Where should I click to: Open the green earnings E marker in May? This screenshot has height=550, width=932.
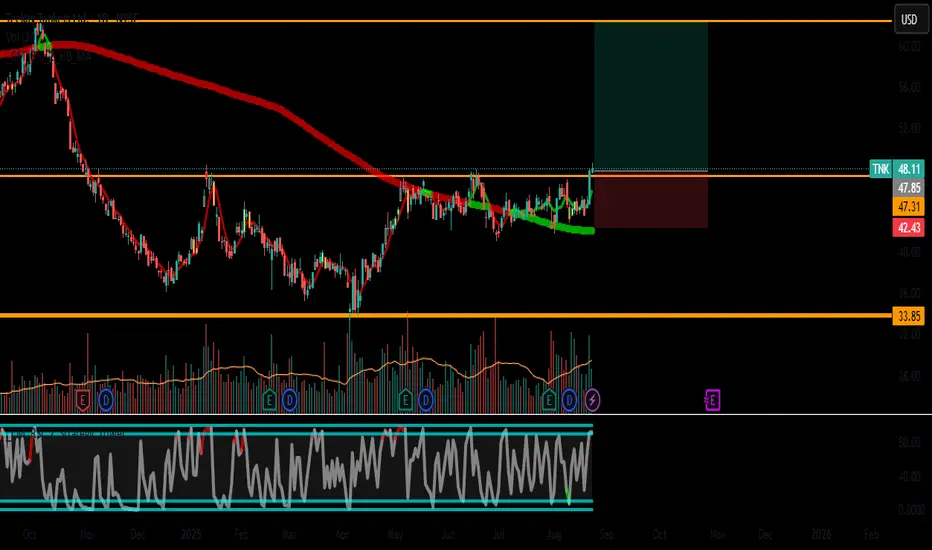[x=405, y=400]
